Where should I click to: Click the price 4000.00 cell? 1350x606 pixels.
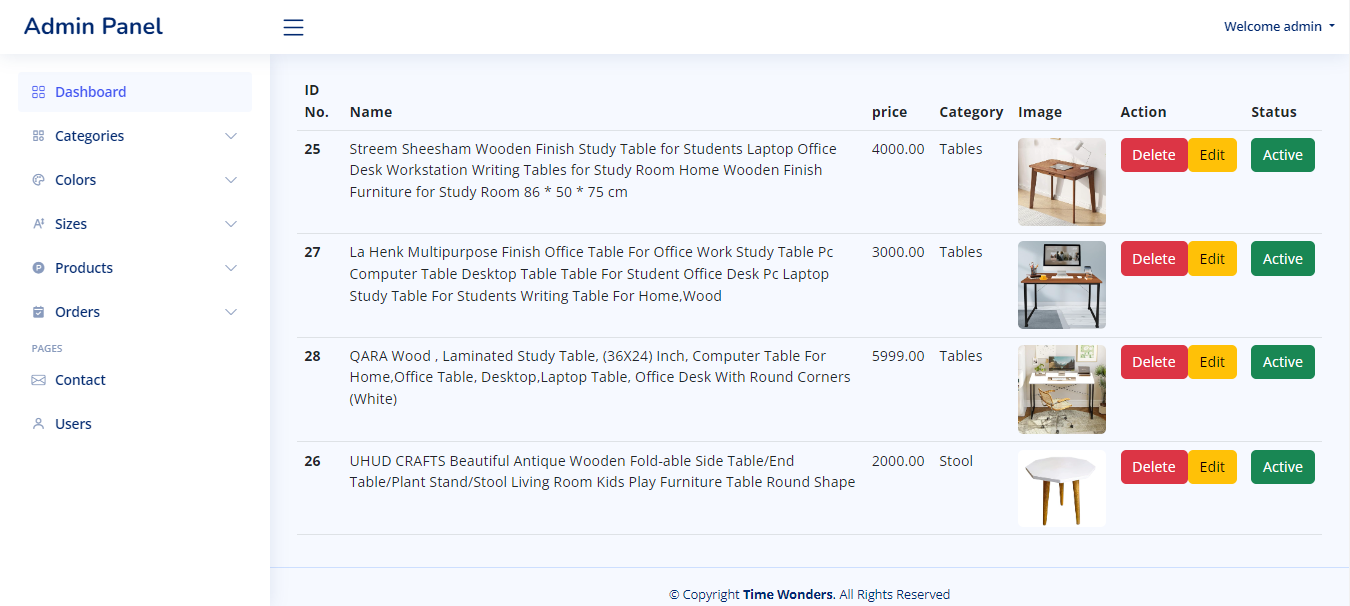click(x=898, y=149)
